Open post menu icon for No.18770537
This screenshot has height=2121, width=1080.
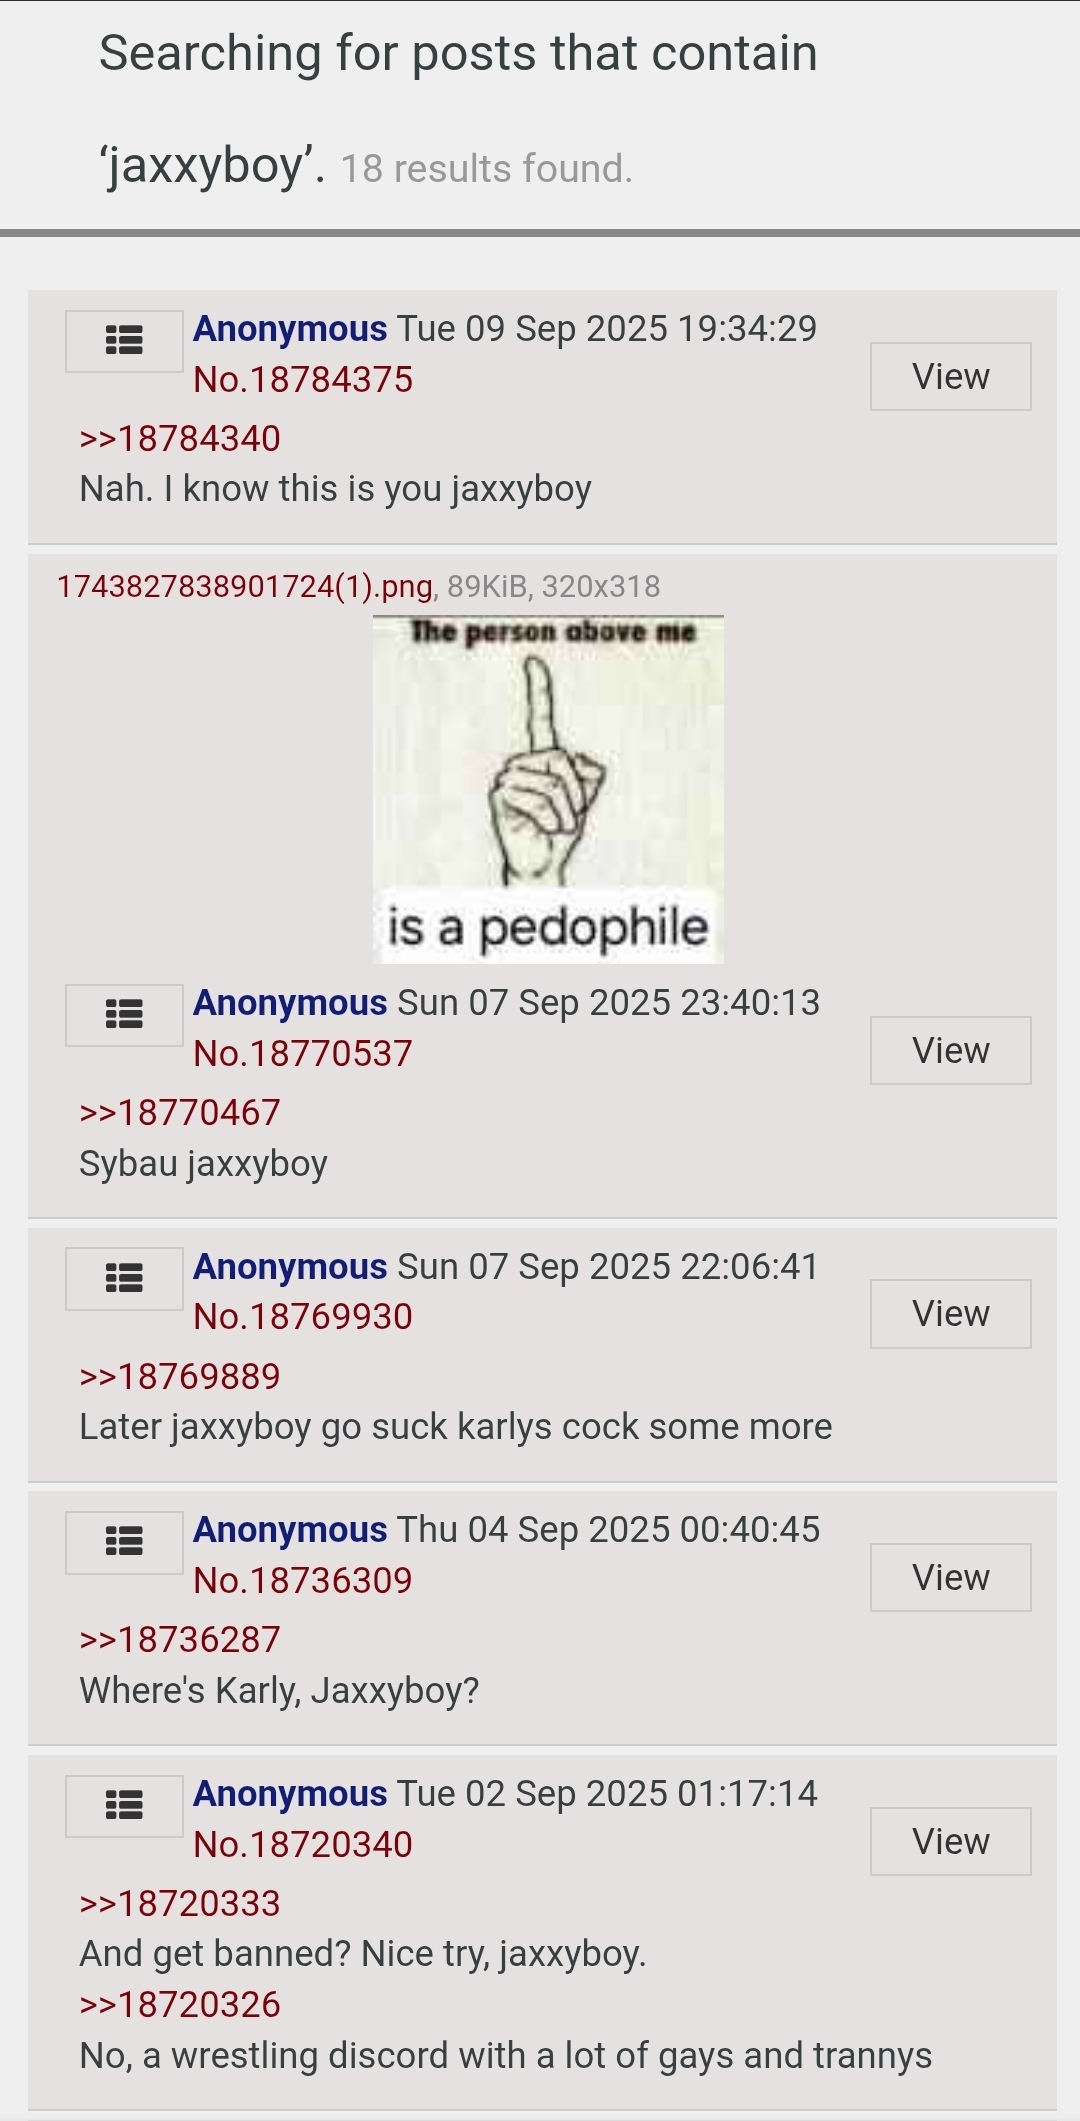pos(124,1015)
